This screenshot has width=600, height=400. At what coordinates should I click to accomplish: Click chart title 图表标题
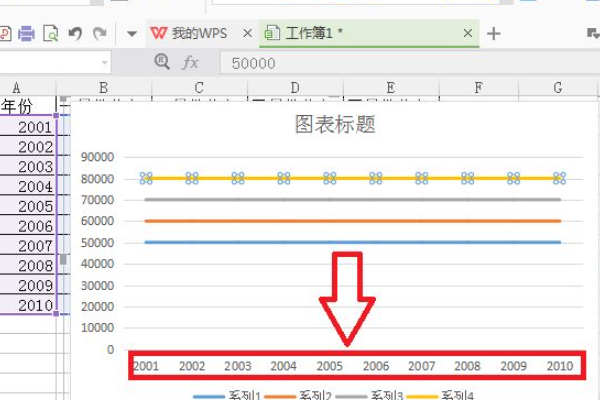click(335, 124)
